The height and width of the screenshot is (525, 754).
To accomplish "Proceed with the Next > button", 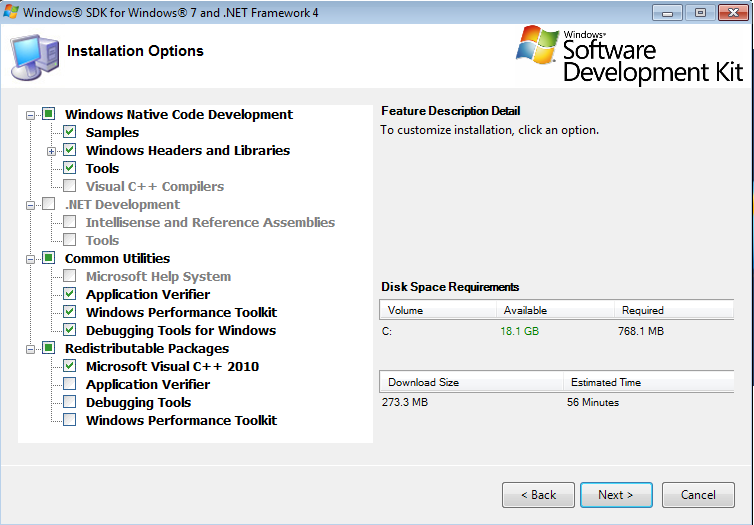I will (x=616, y=495).
